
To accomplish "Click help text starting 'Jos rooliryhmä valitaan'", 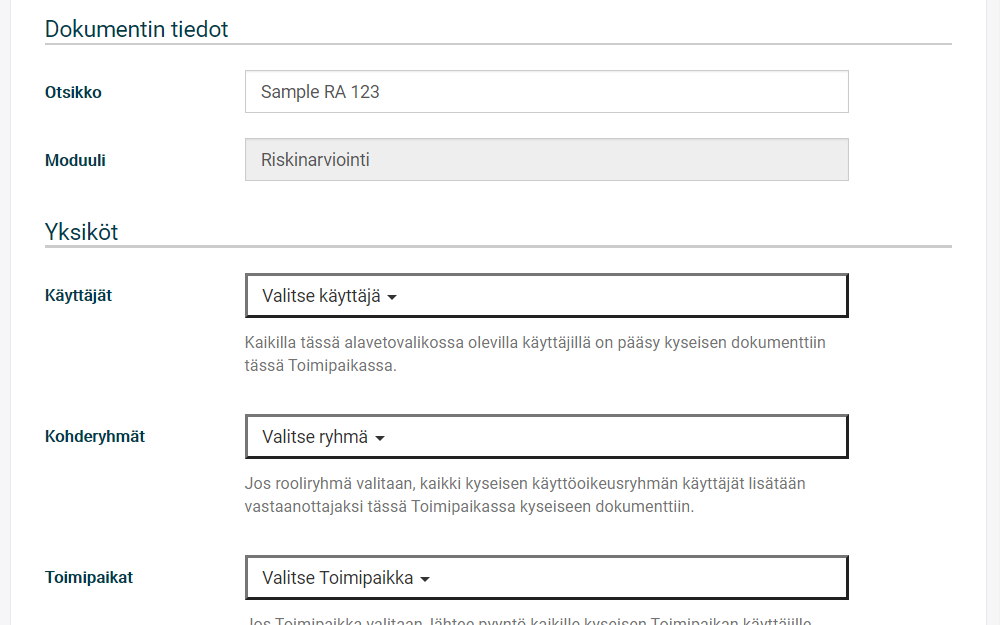I will tap(525, 495).
